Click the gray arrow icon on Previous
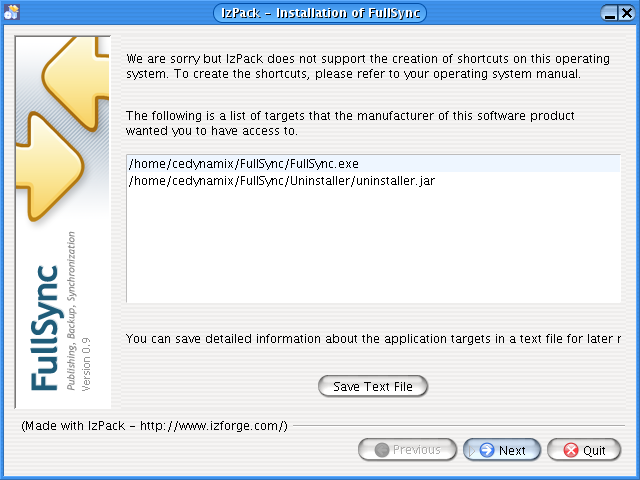This screenshot has height=480, width=640. [382, 450]
